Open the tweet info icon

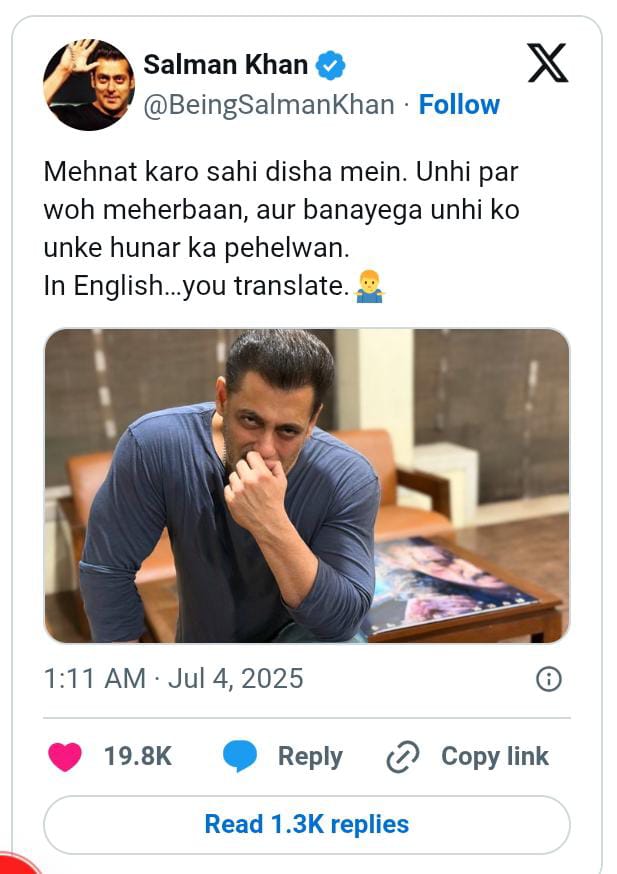pyautogui.click(x=548, y=680)
